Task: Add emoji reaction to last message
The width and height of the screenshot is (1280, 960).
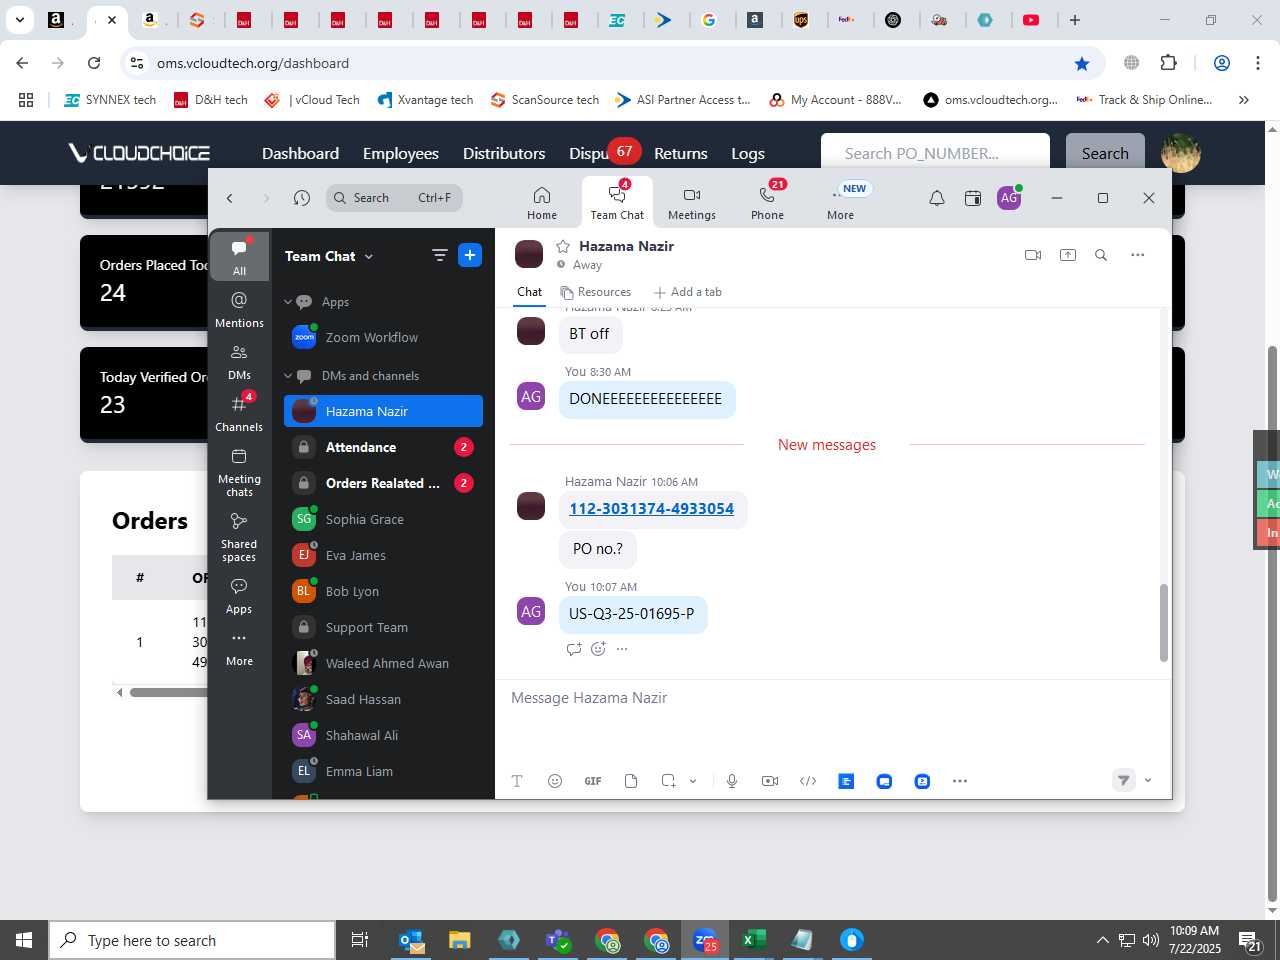Action: (598, 649)
